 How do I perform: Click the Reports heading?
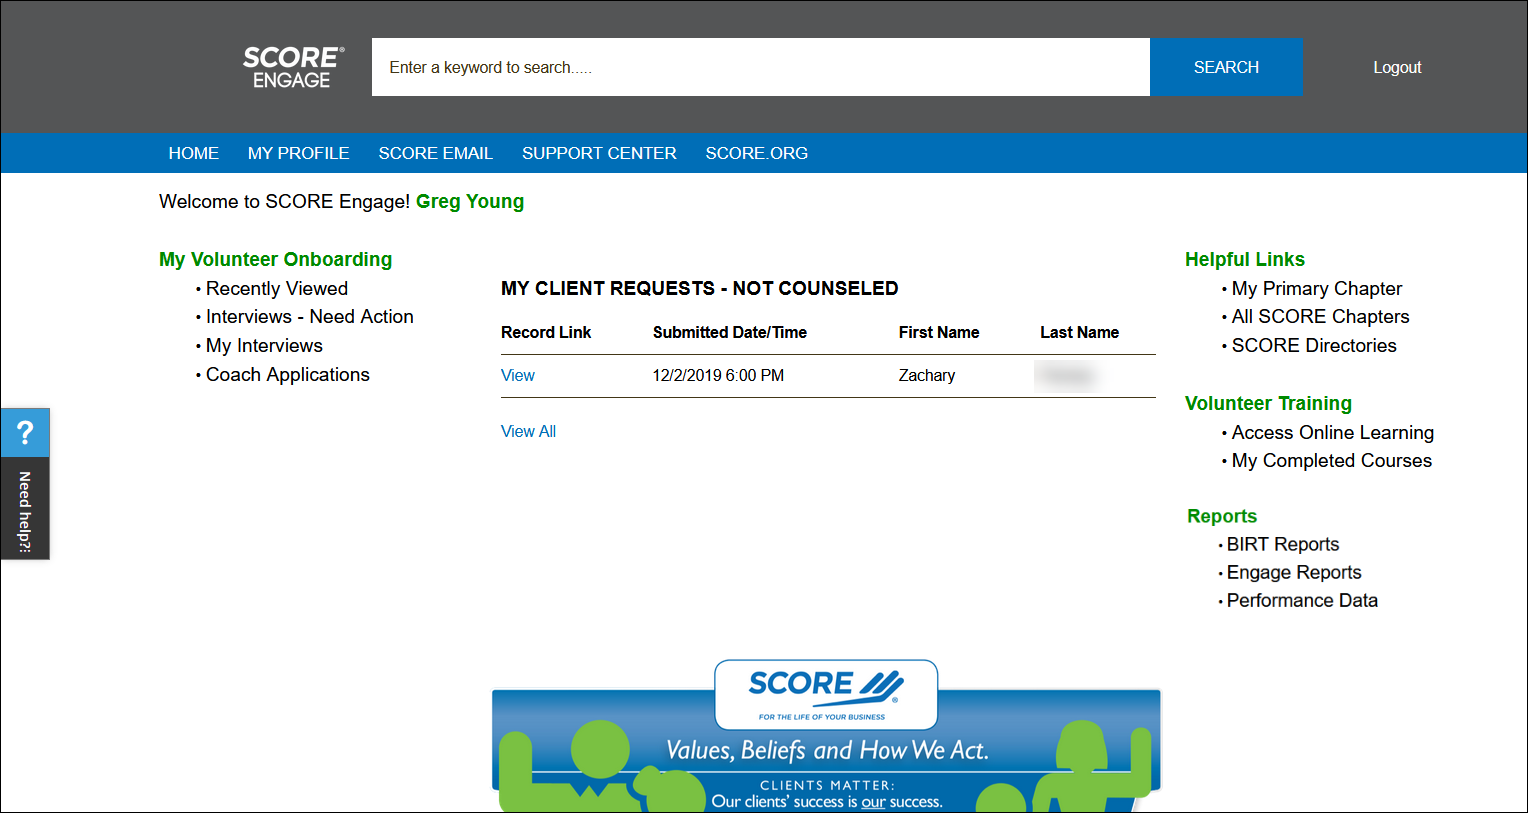click(x=1222, y=516)
